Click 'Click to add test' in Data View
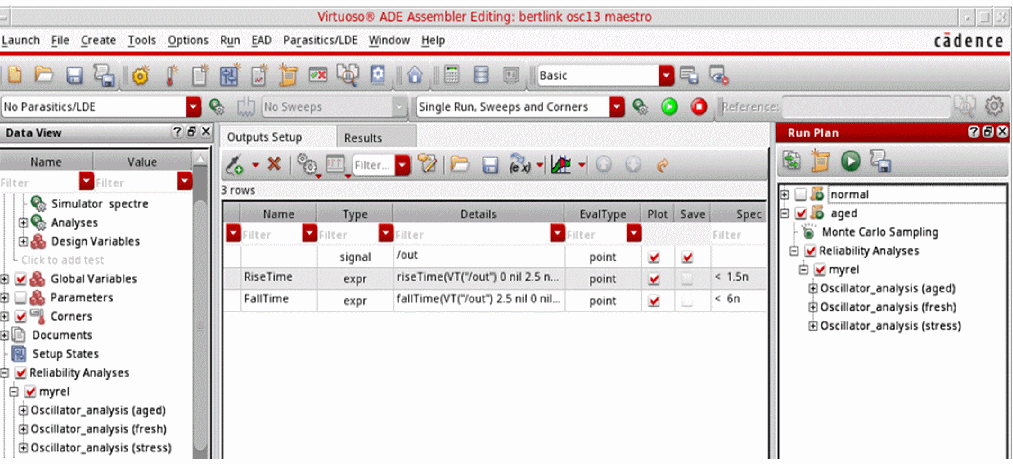The height and width of the screenshot is (464, 1013). click(63, 260)
